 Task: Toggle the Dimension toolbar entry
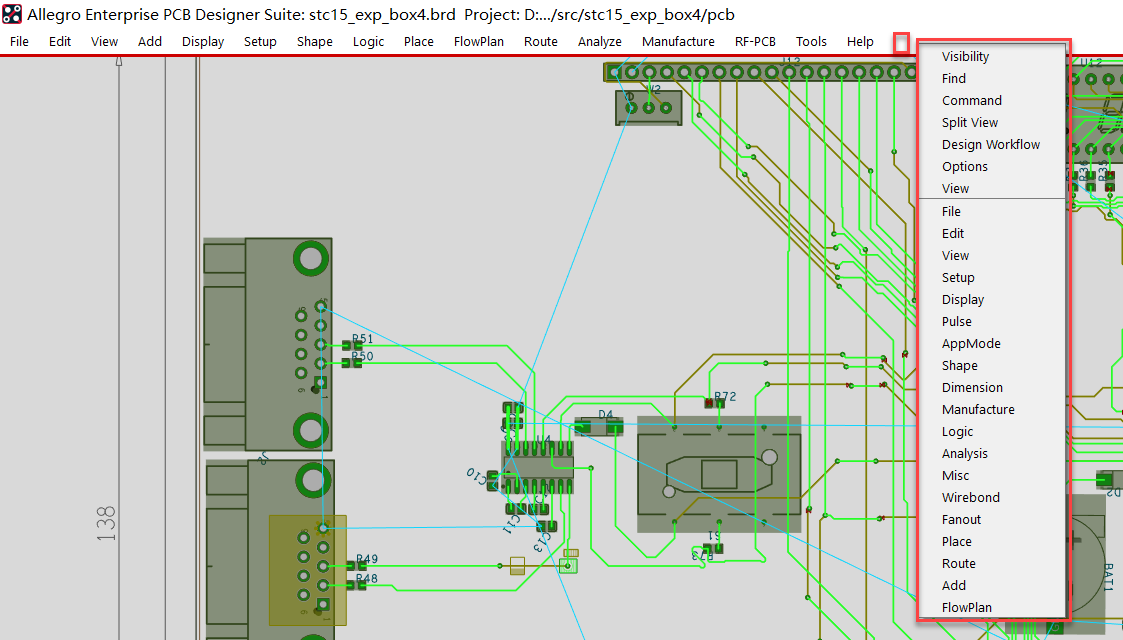tap(972, 388)
